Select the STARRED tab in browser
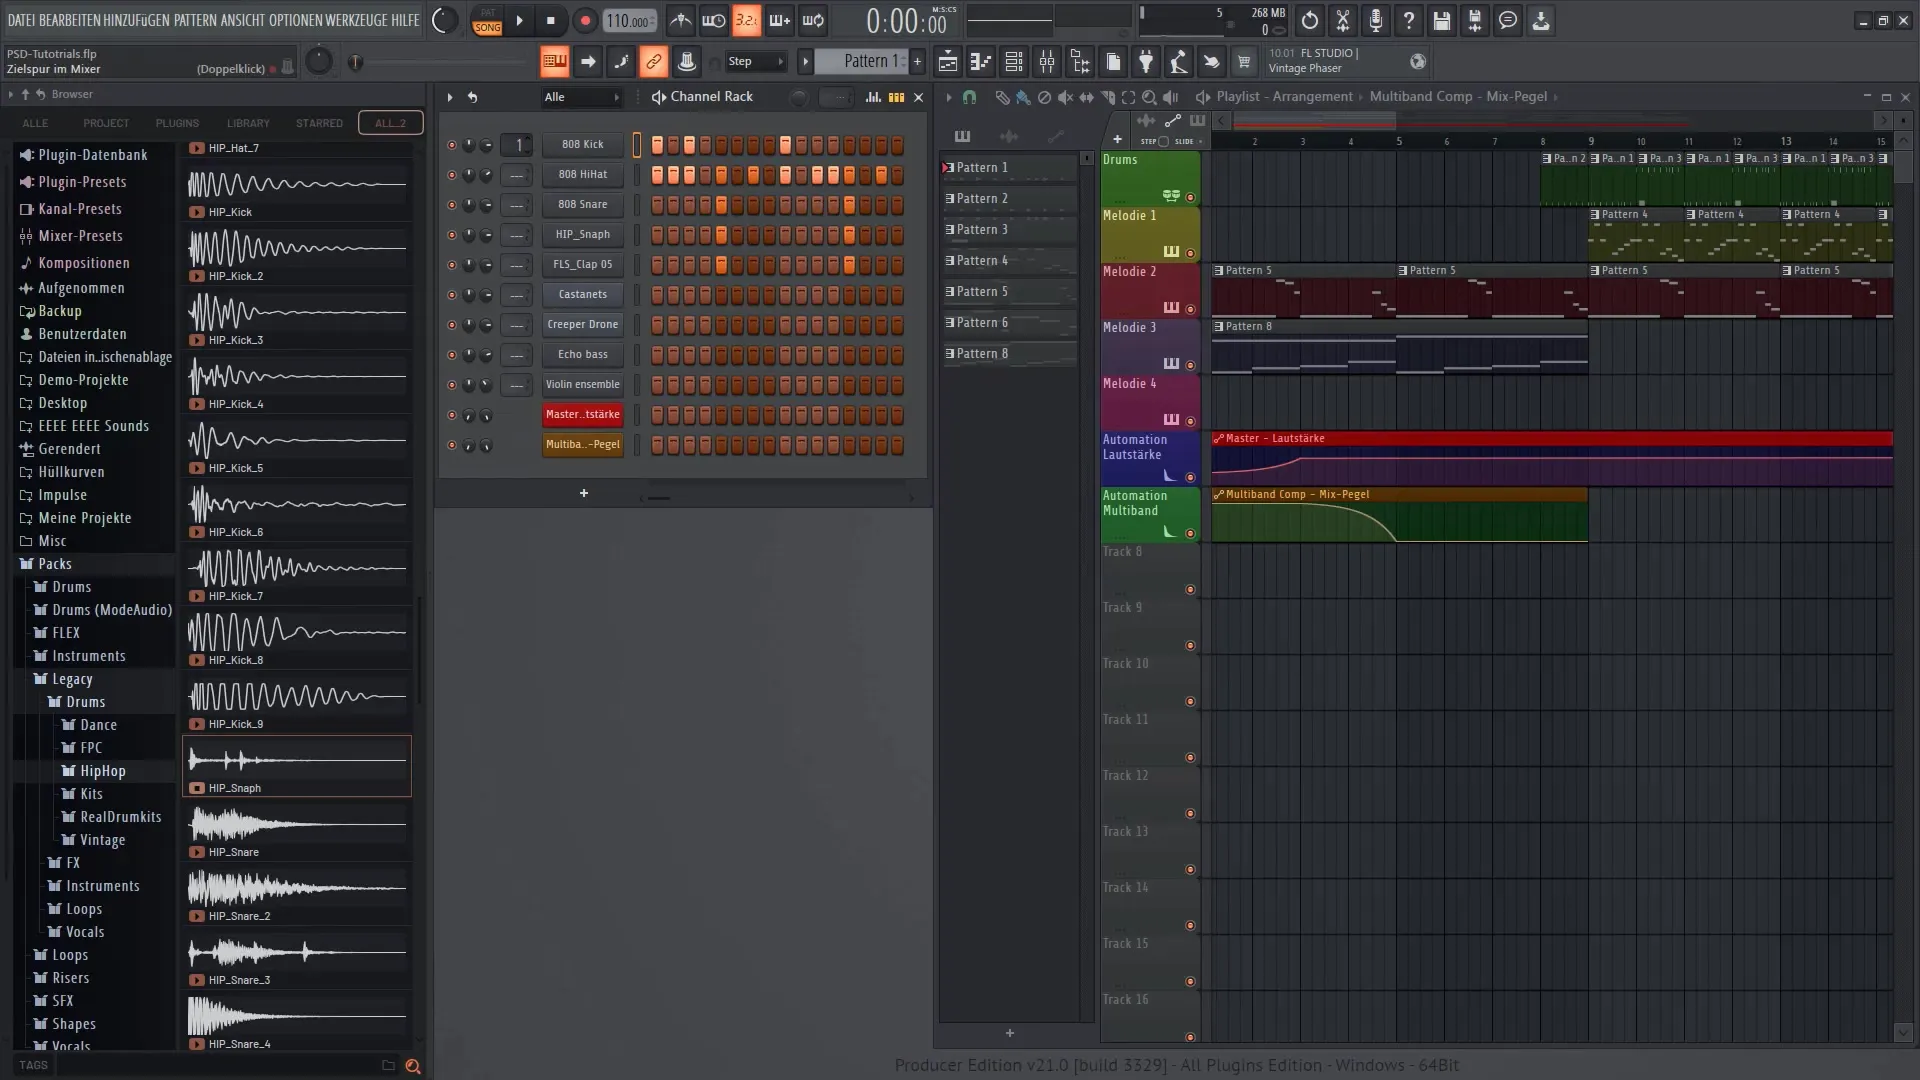 [319, 123]
